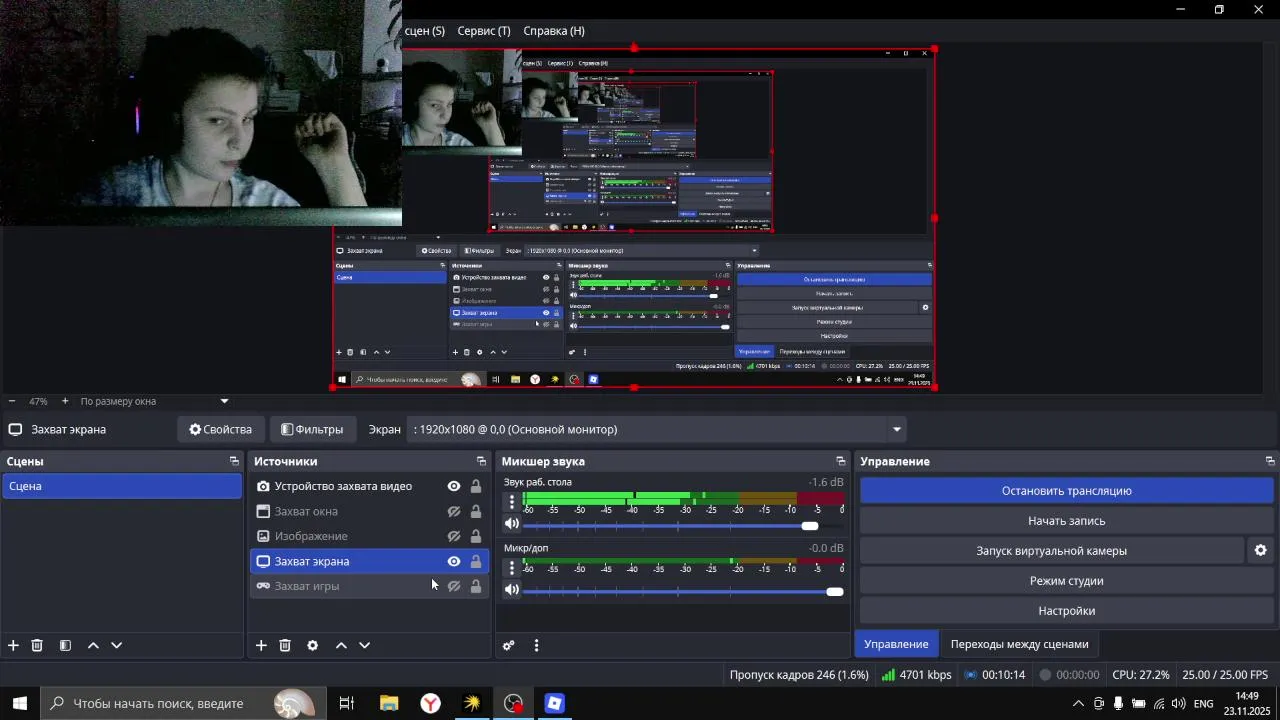Open Свойства for selected source
The image size is (1280, 720).
coord(221,429)
